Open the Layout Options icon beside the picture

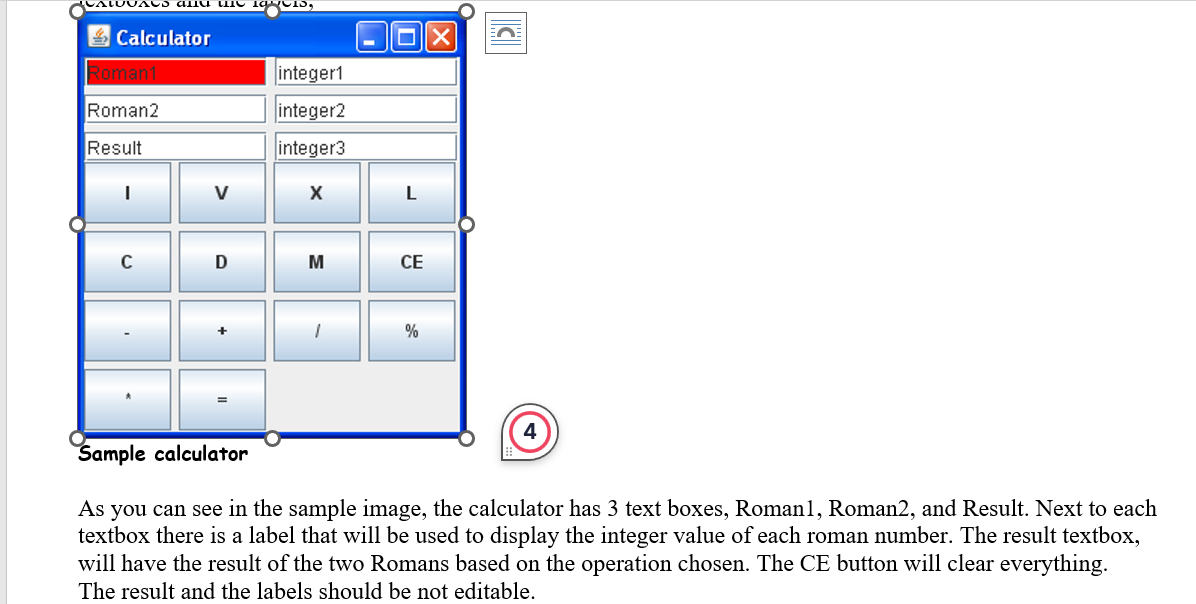click(506, 33)
